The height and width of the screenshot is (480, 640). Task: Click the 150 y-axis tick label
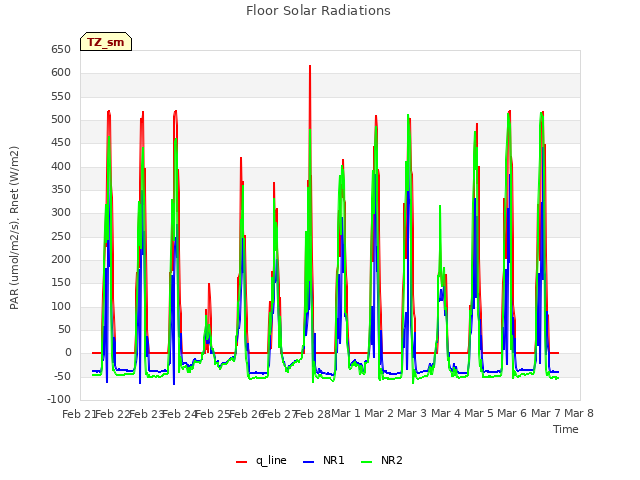(61, 282)
